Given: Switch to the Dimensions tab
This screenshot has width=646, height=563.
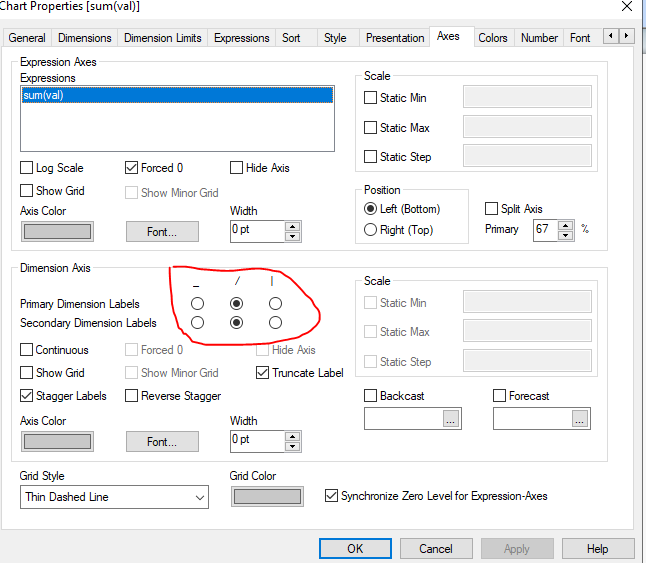Looking at the screenshot, I should pos(84,38).
